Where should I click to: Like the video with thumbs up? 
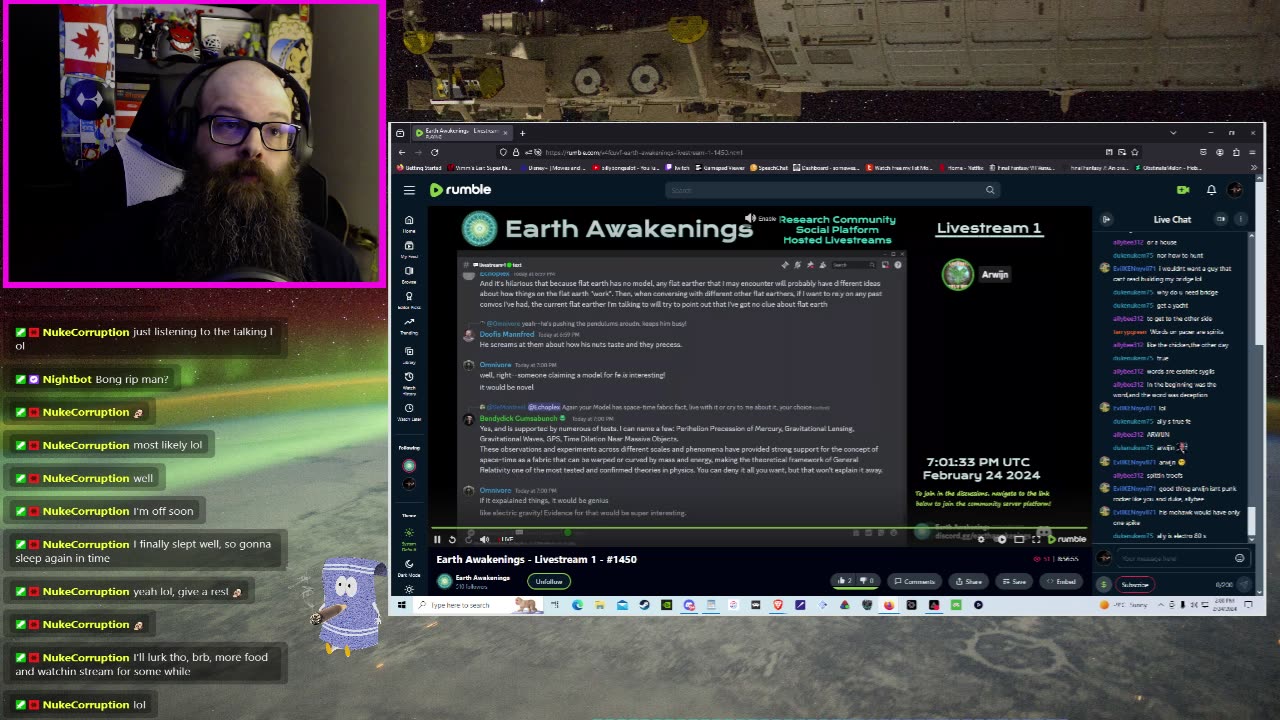click(845, 581)
